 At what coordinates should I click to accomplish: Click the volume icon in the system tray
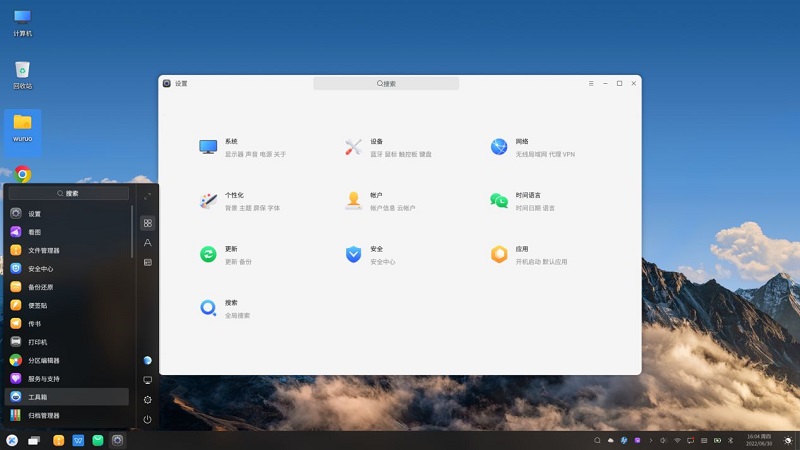pyautogui.click(x=662, y=440)
